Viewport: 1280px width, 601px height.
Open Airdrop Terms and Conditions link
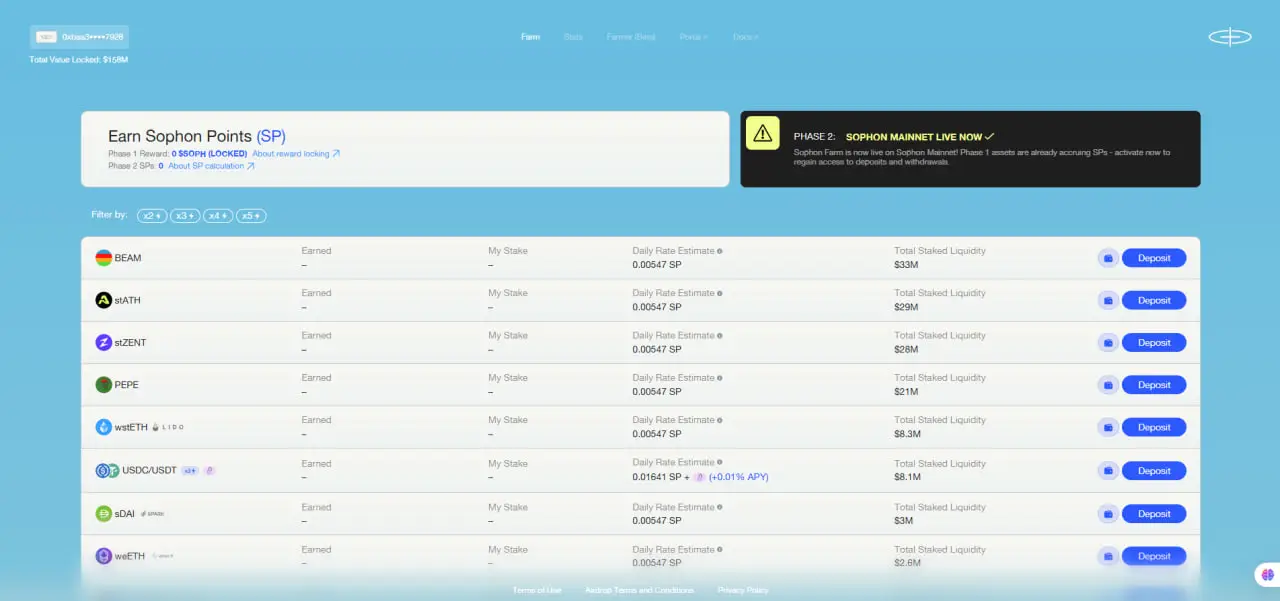639,590
